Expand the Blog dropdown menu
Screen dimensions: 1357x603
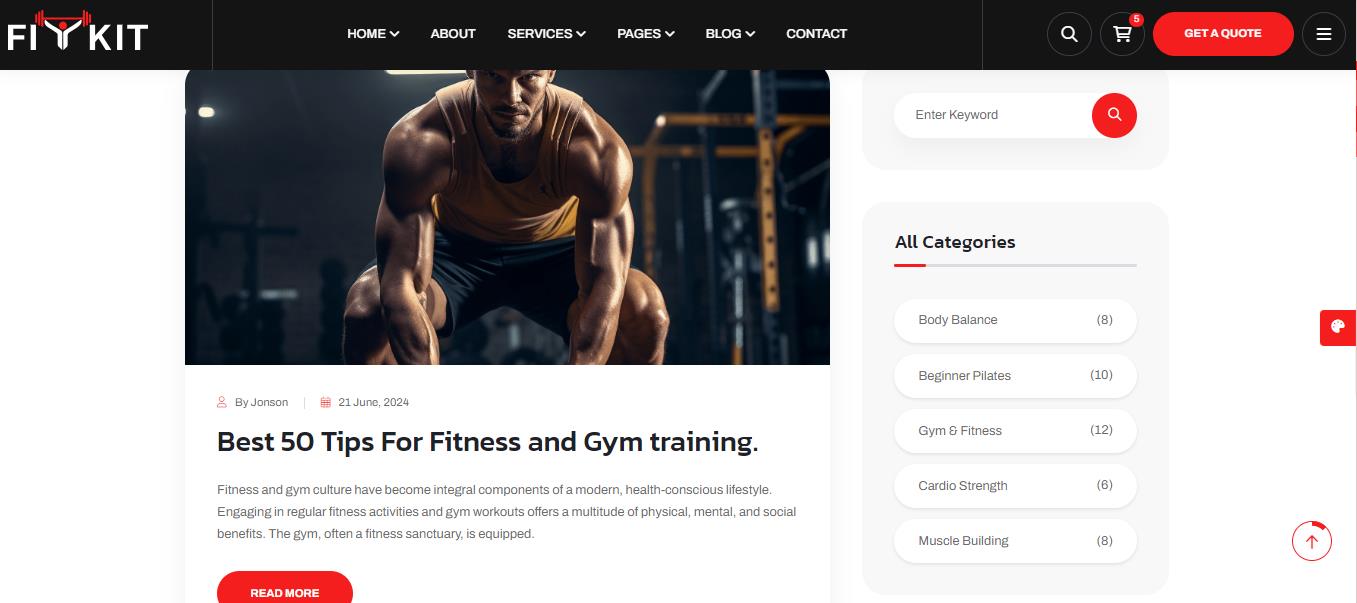pyautogui.click(x=730, y=34)
